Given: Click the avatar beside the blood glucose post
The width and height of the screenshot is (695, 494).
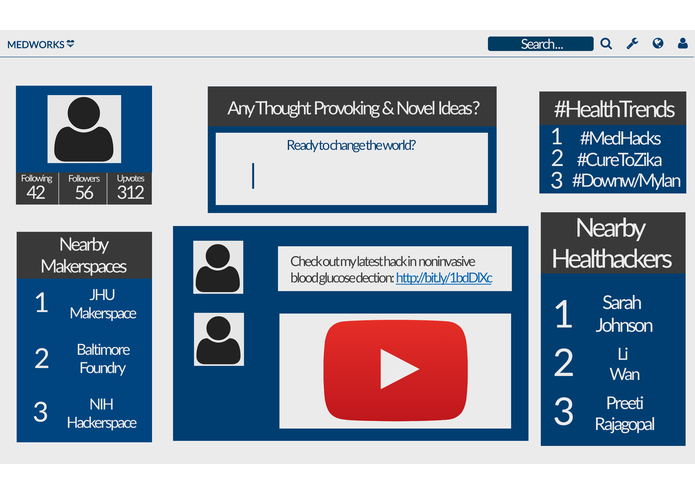Looking at the screenshot, I should point(218,267).
